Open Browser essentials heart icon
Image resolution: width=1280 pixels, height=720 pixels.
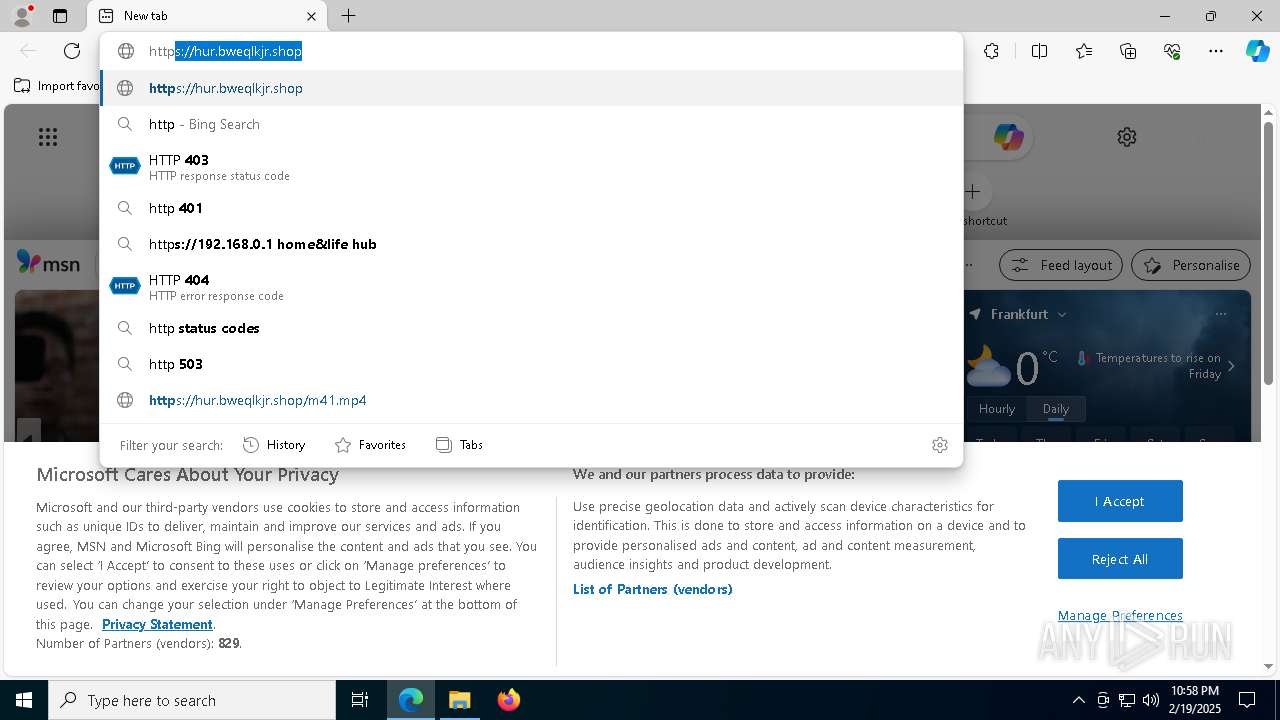tap(1172, 51)
